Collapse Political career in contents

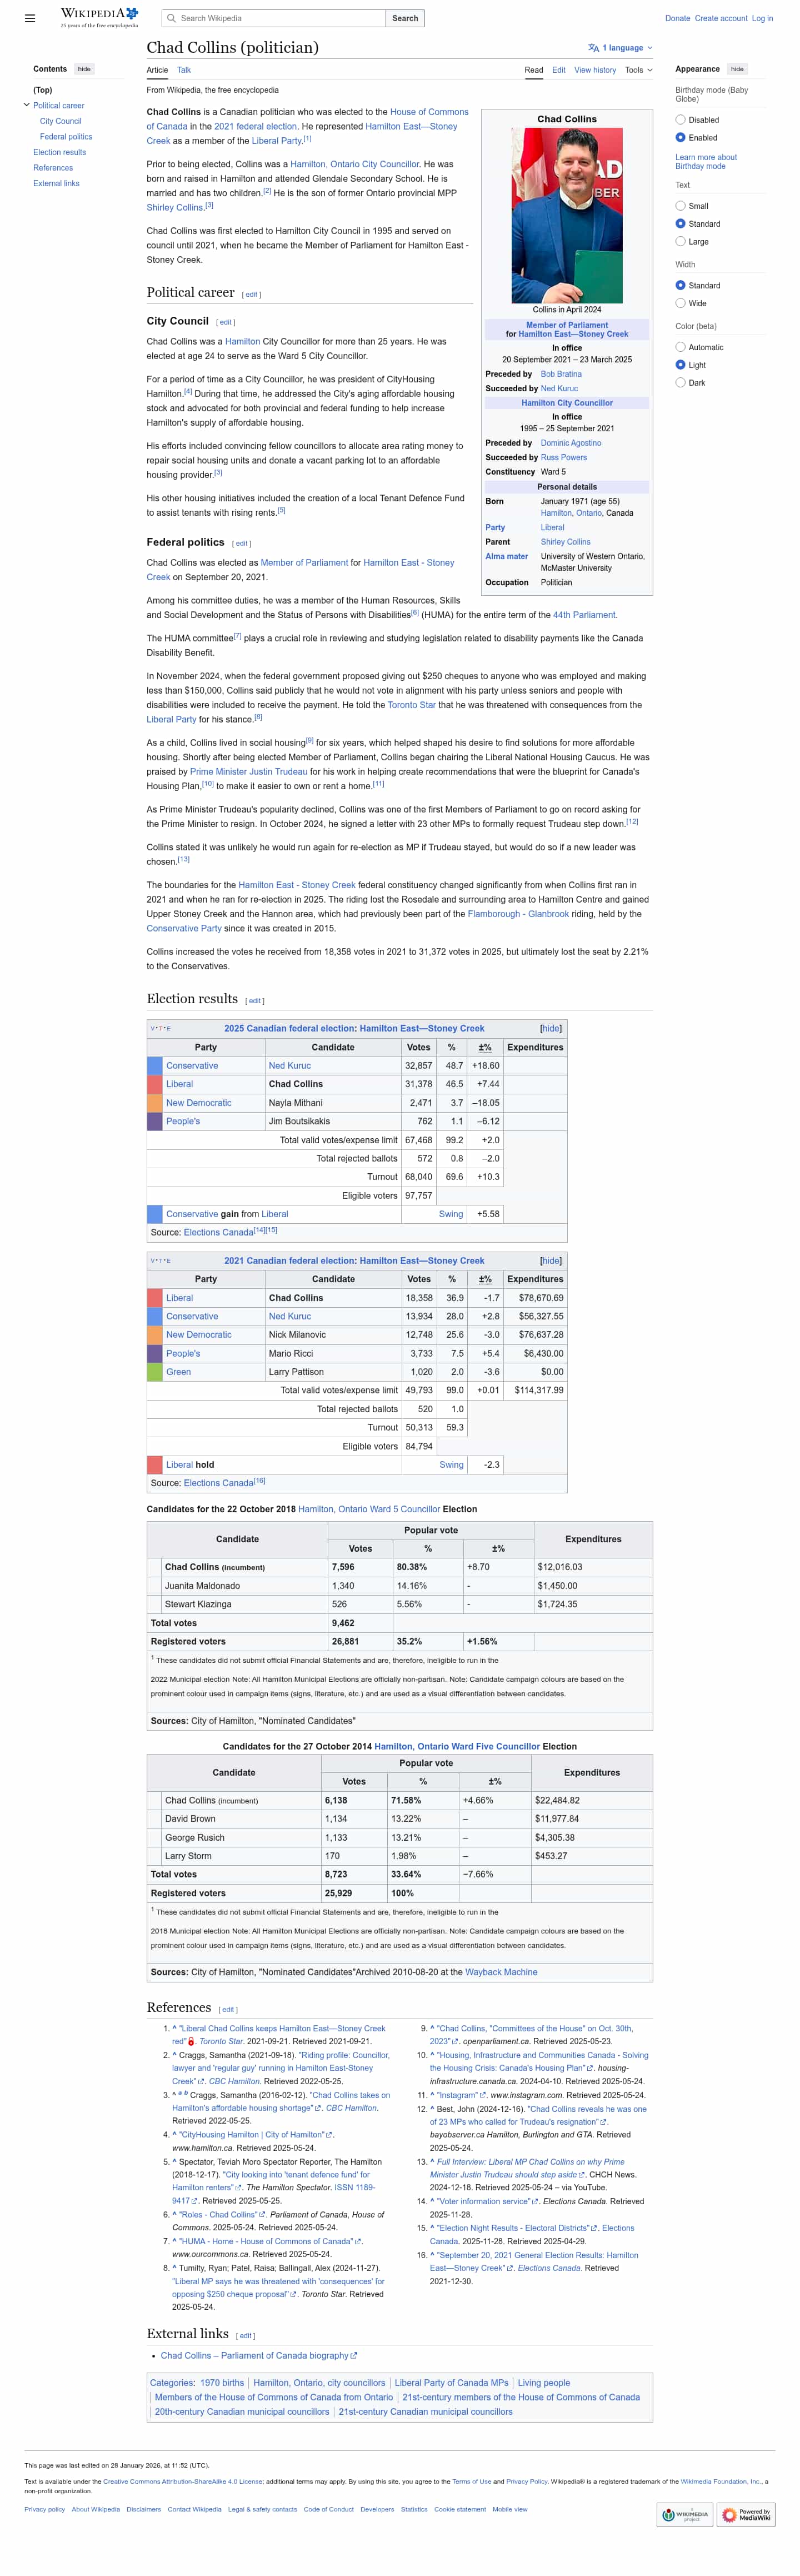27,105
